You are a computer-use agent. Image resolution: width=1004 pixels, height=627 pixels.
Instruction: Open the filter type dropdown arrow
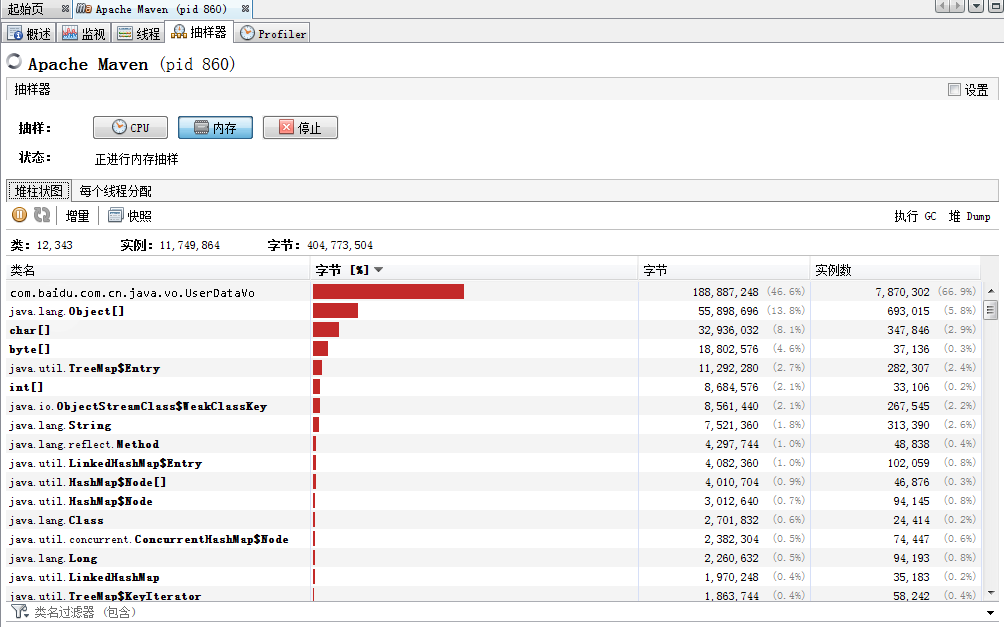point(991,613)
